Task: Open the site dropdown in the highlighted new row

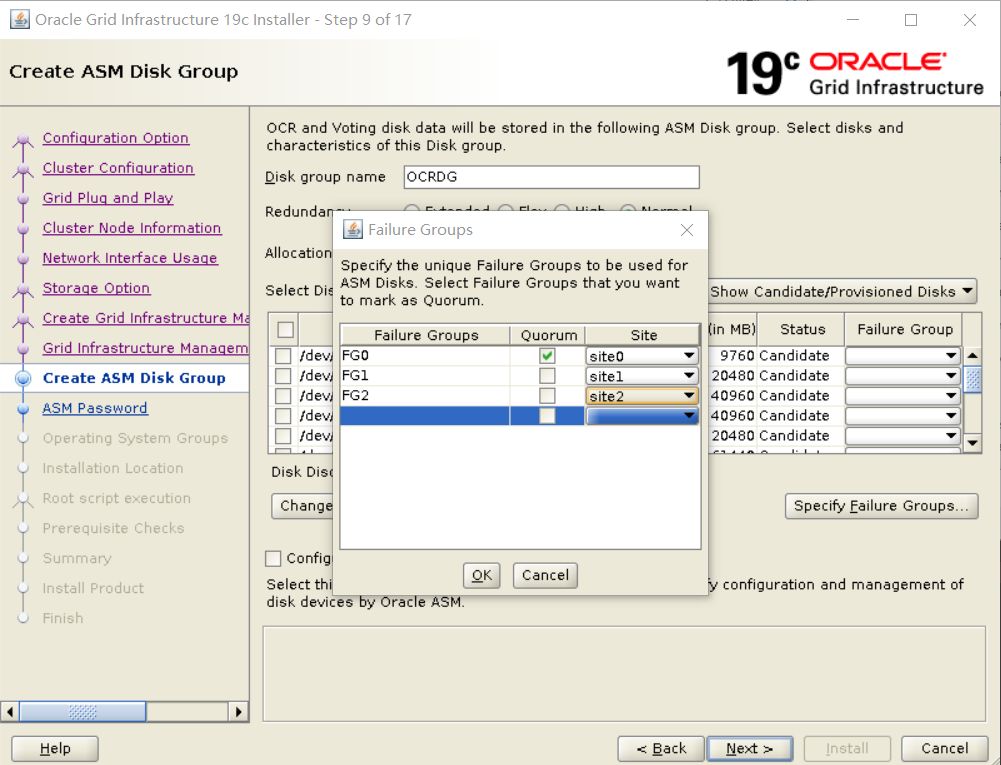Action: pyautogui.click(x=642, y=416)
